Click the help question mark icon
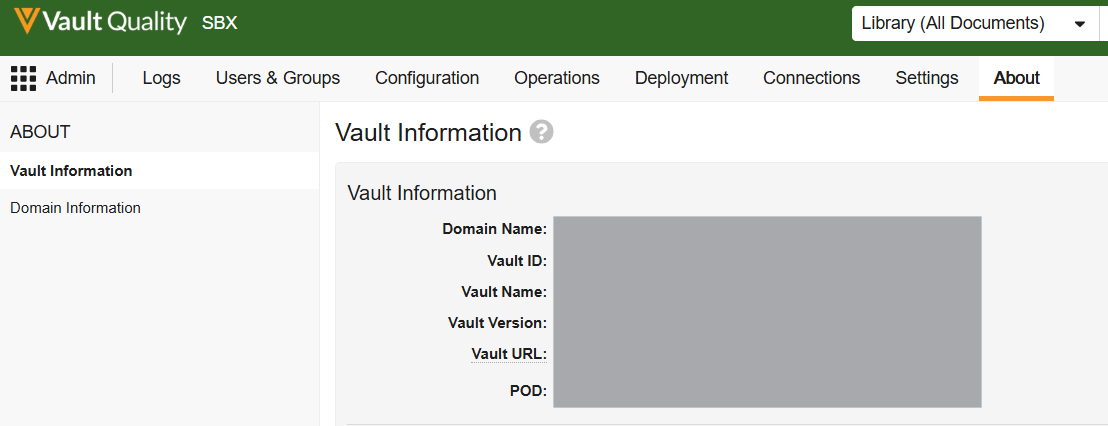The width and height of the screenshot is (1108, 426). pos(541,132)
